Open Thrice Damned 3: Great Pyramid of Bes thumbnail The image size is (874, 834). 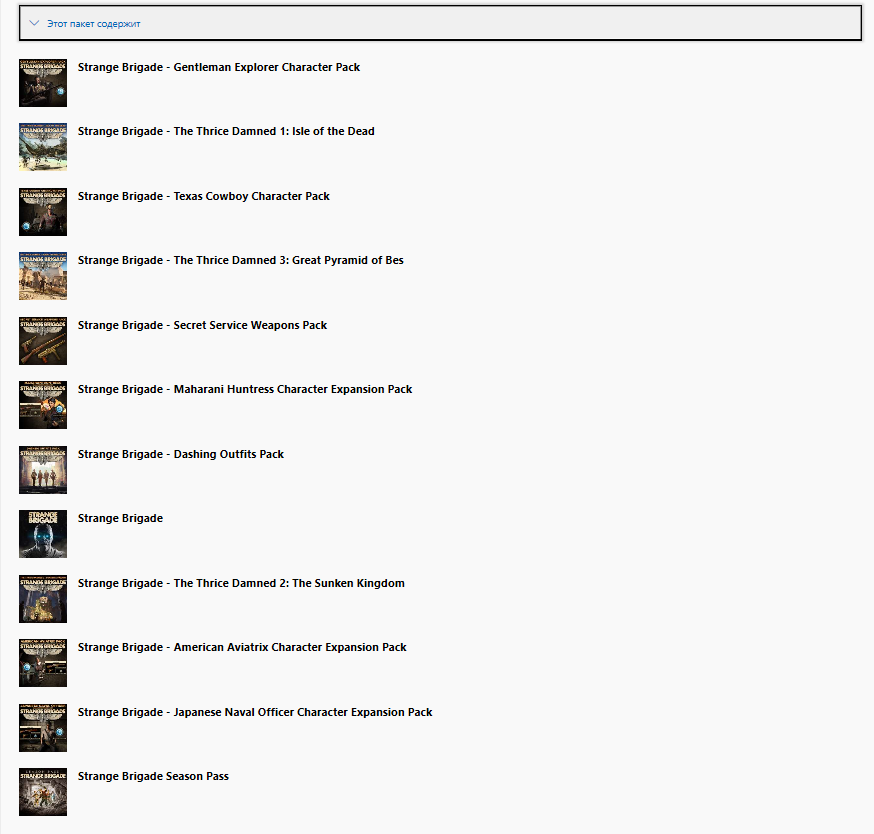coord(43,276)
